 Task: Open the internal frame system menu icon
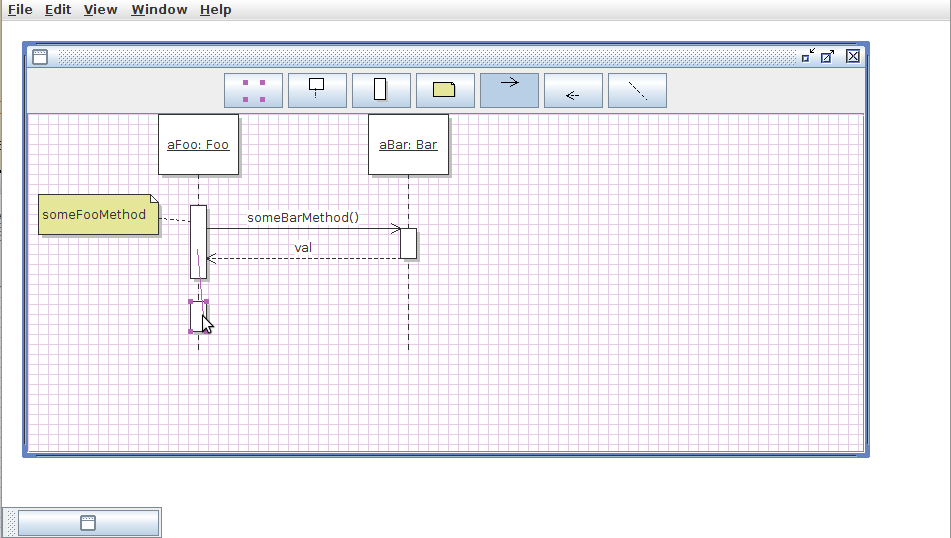click(40, 57)
